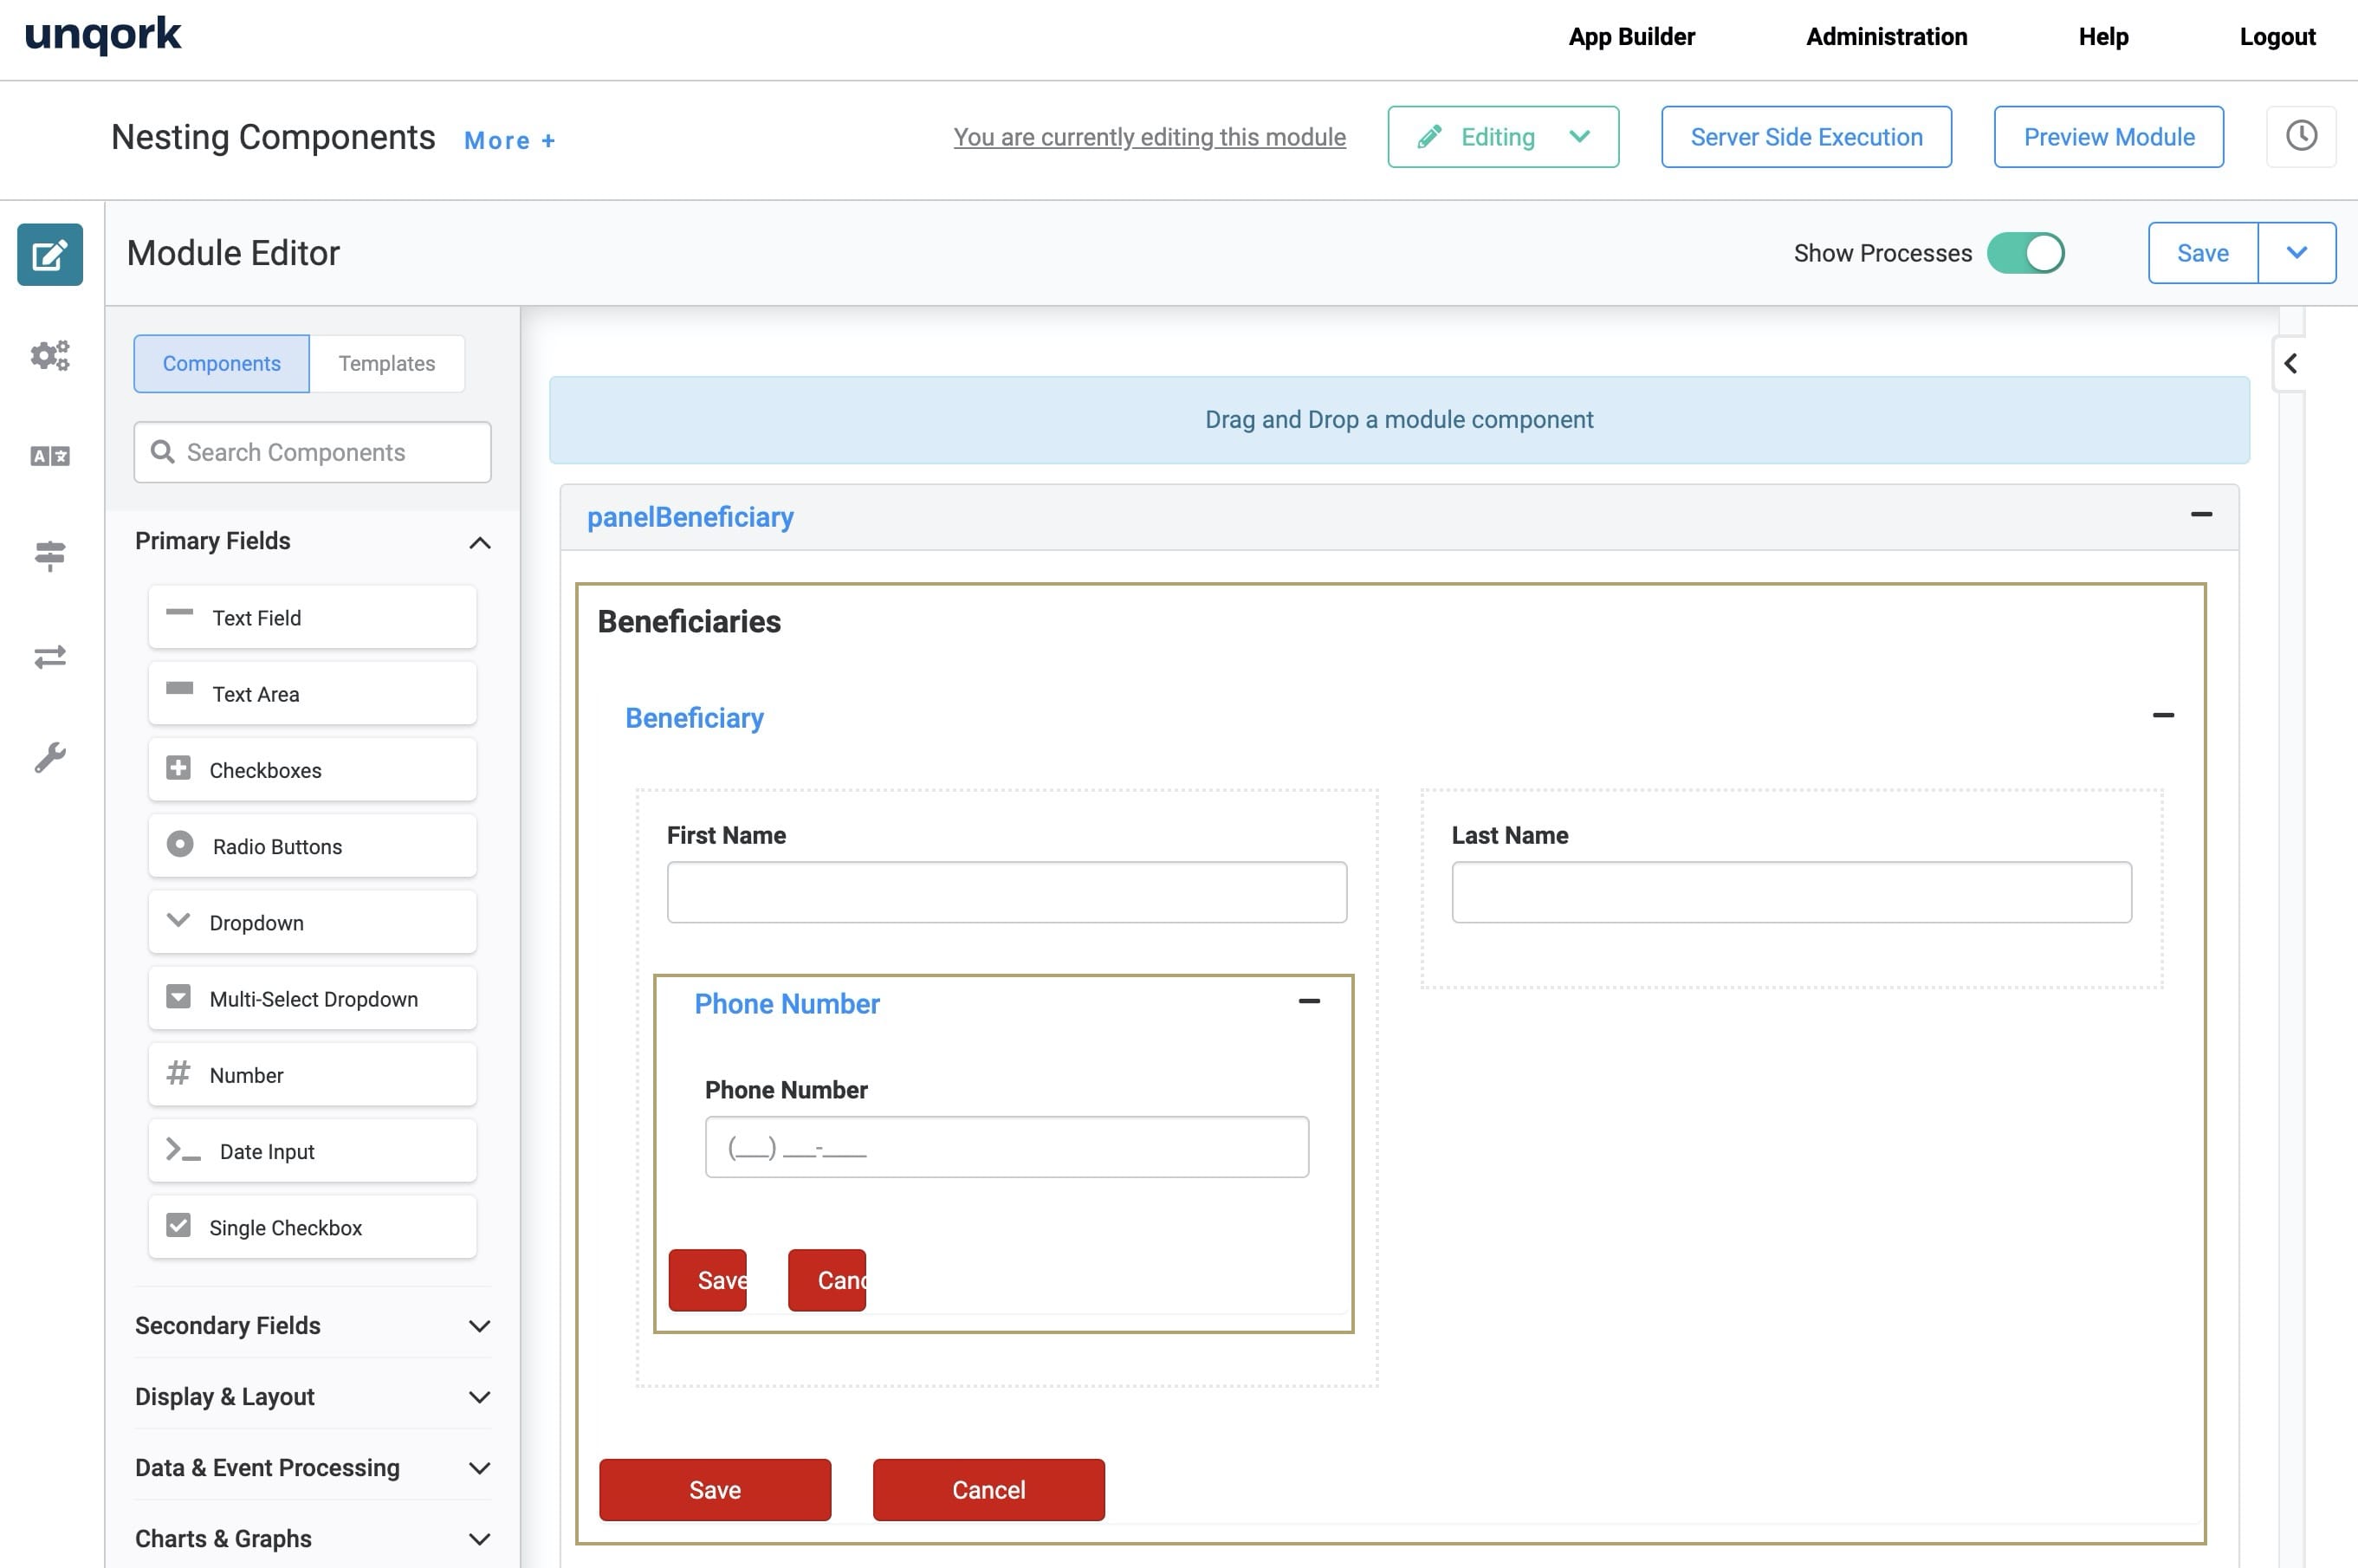
Task: Click the Number component hash icon
Action: [178, 1073]
